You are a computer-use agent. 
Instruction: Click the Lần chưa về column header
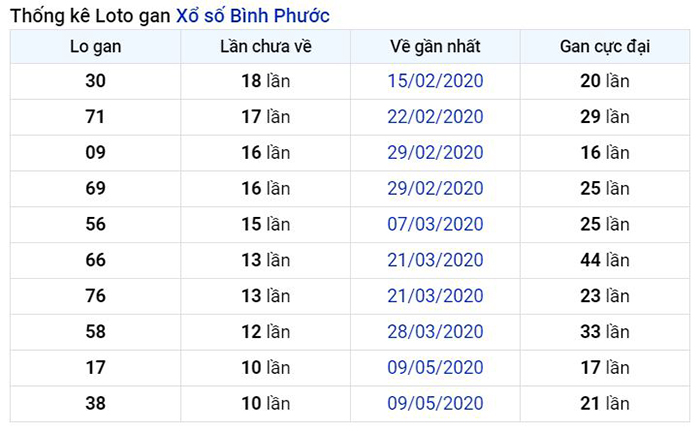point(266,47)
